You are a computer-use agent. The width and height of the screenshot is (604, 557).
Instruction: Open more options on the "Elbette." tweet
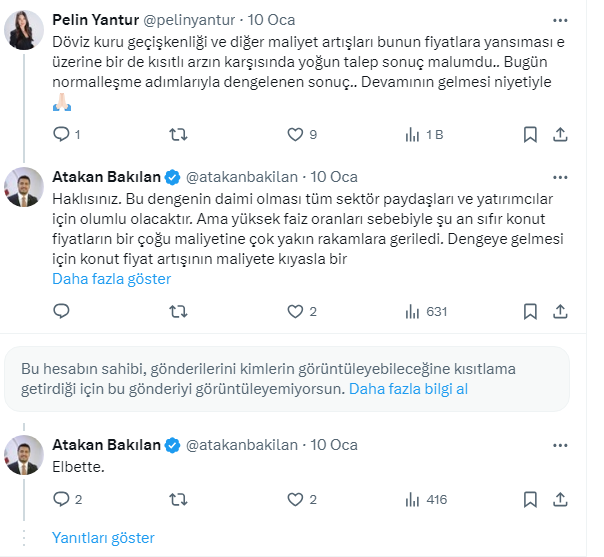pos(560,444)
